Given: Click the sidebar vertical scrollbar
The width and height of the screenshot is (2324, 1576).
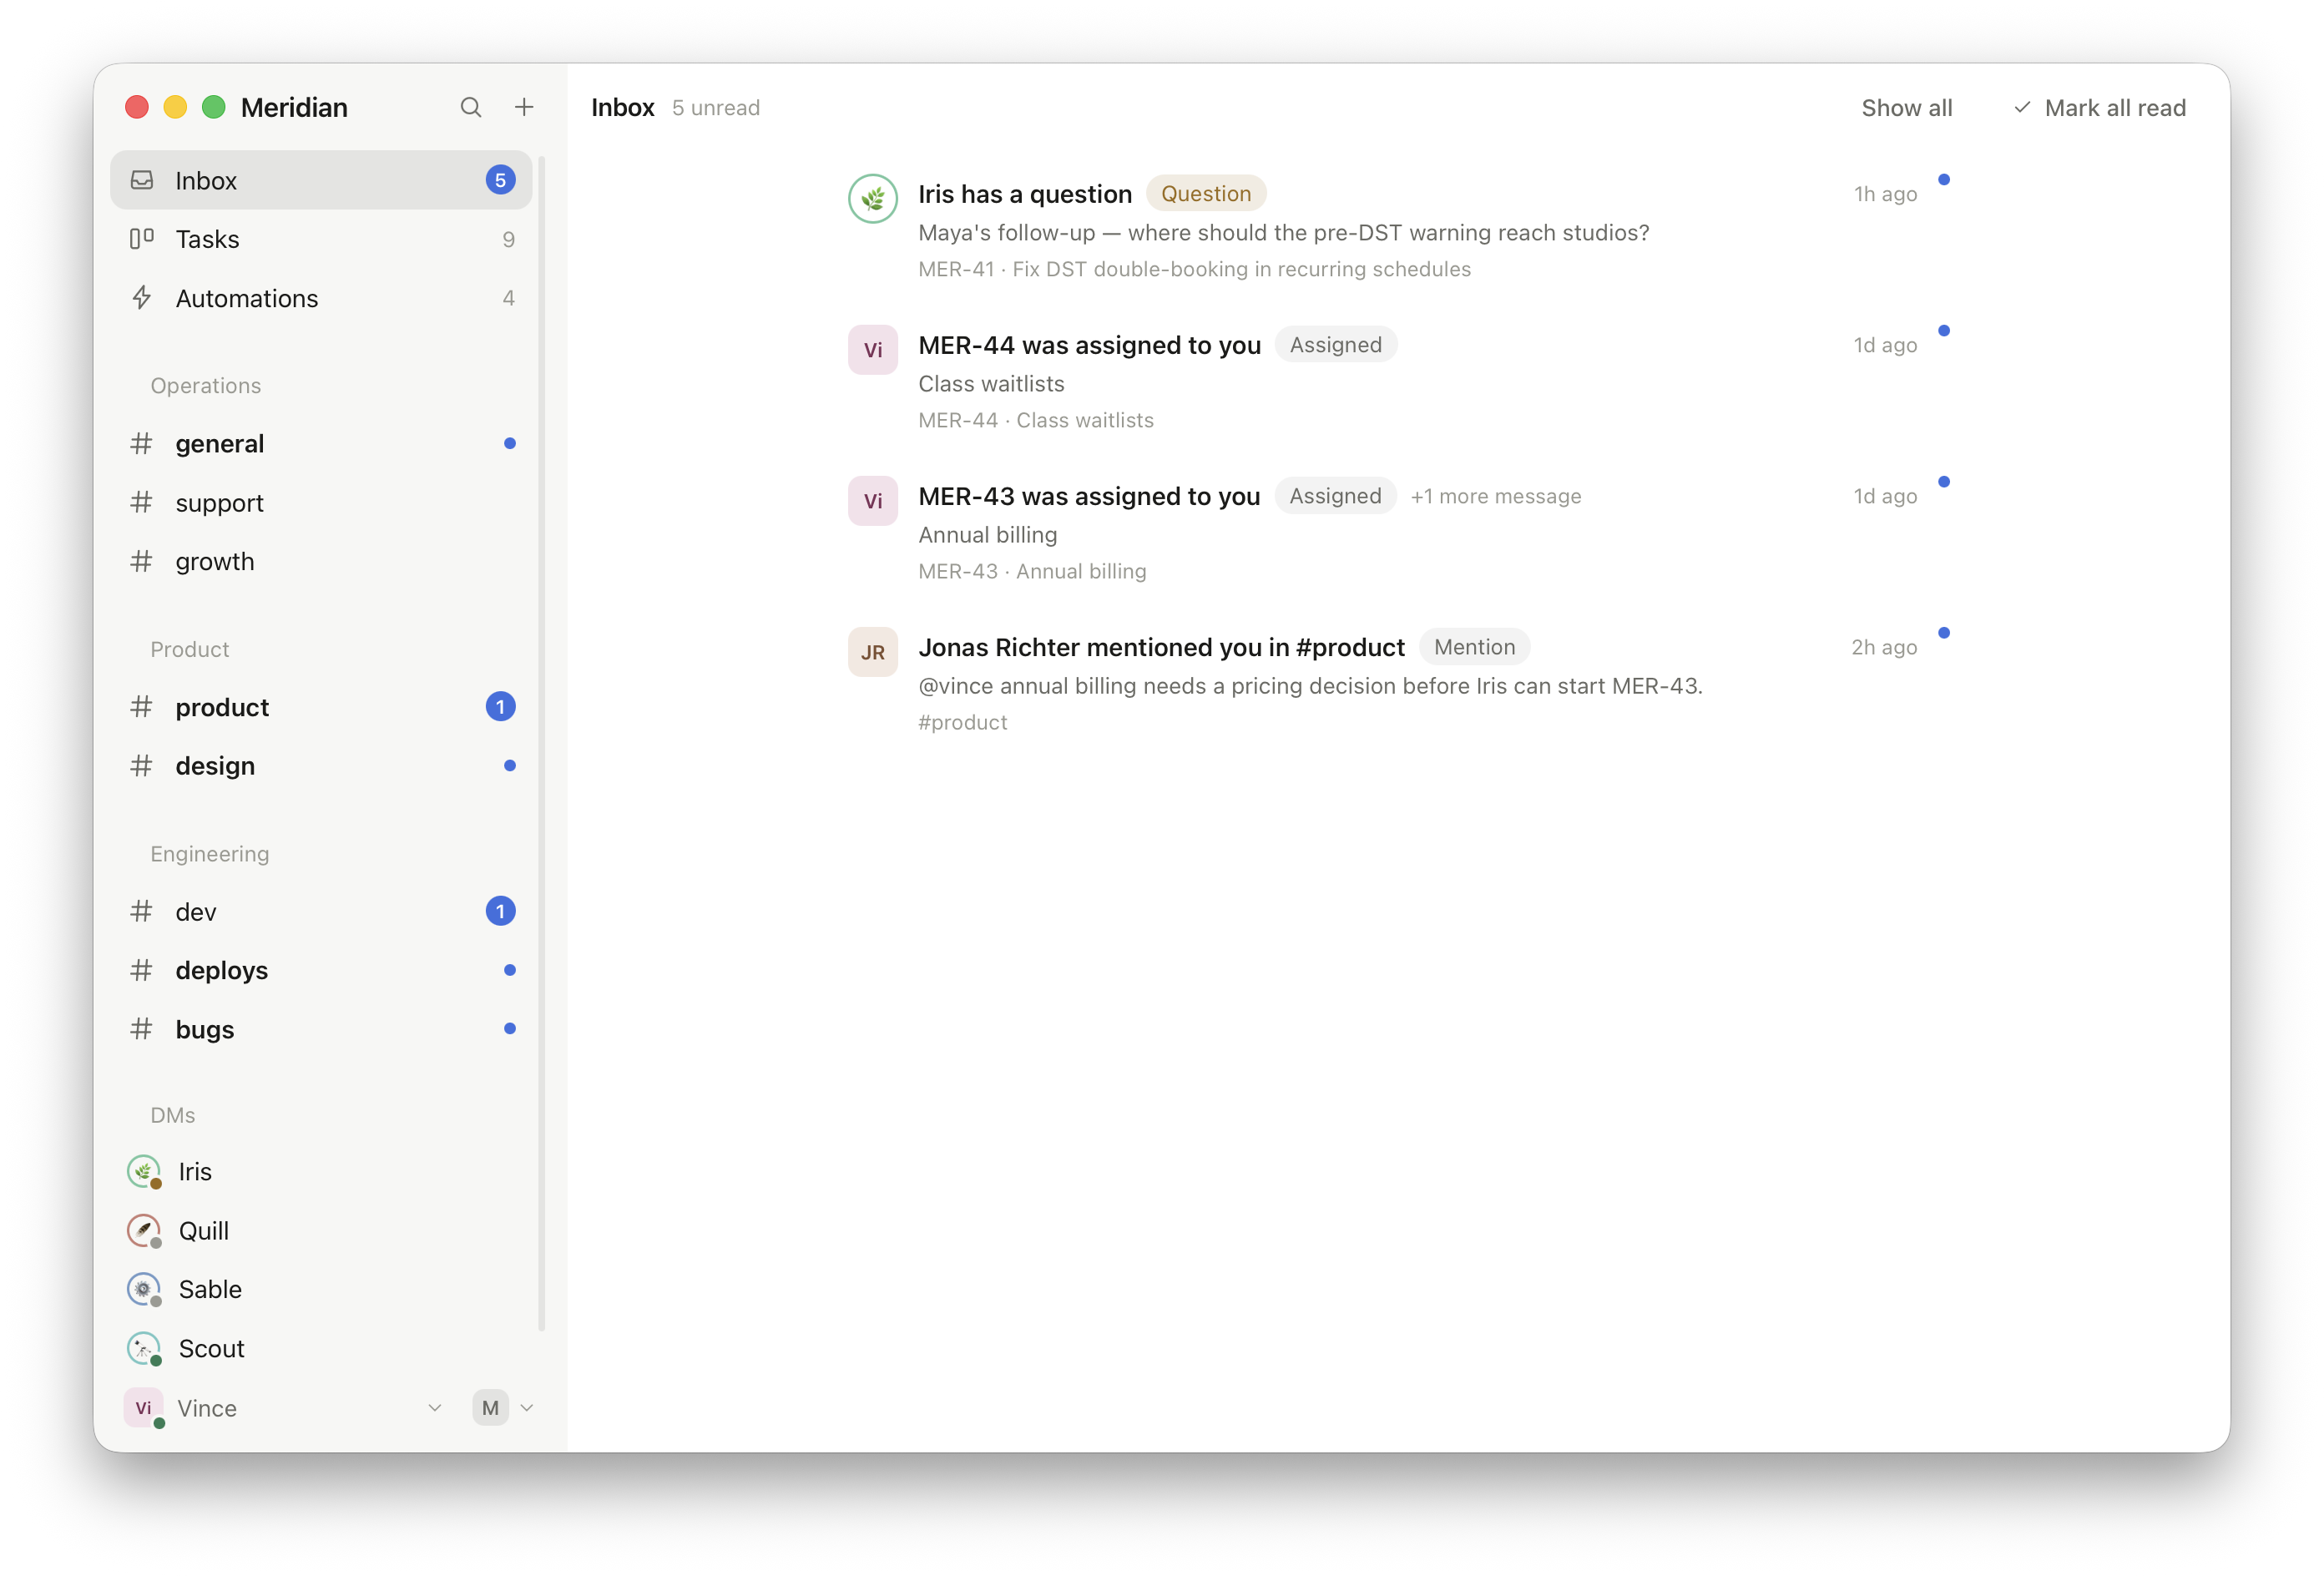Looking at the screenshot, I should pyautogui.click(x=542, y=743).
